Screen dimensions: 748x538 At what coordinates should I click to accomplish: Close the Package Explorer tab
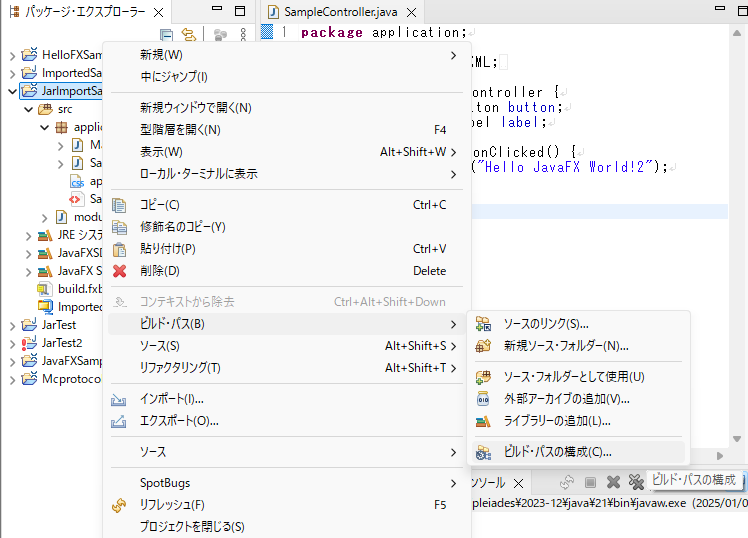(x=158, y=12)
